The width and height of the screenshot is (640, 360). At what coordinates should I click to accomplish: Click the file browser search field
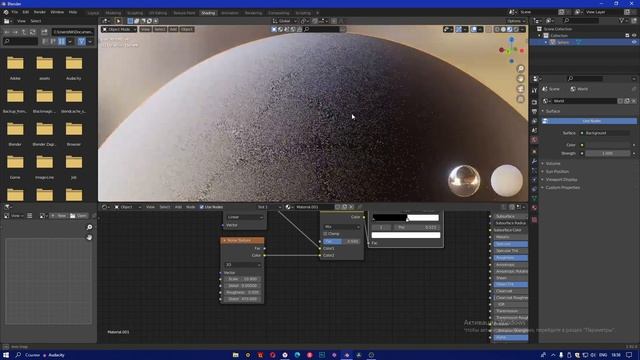[x=20, y=41]
